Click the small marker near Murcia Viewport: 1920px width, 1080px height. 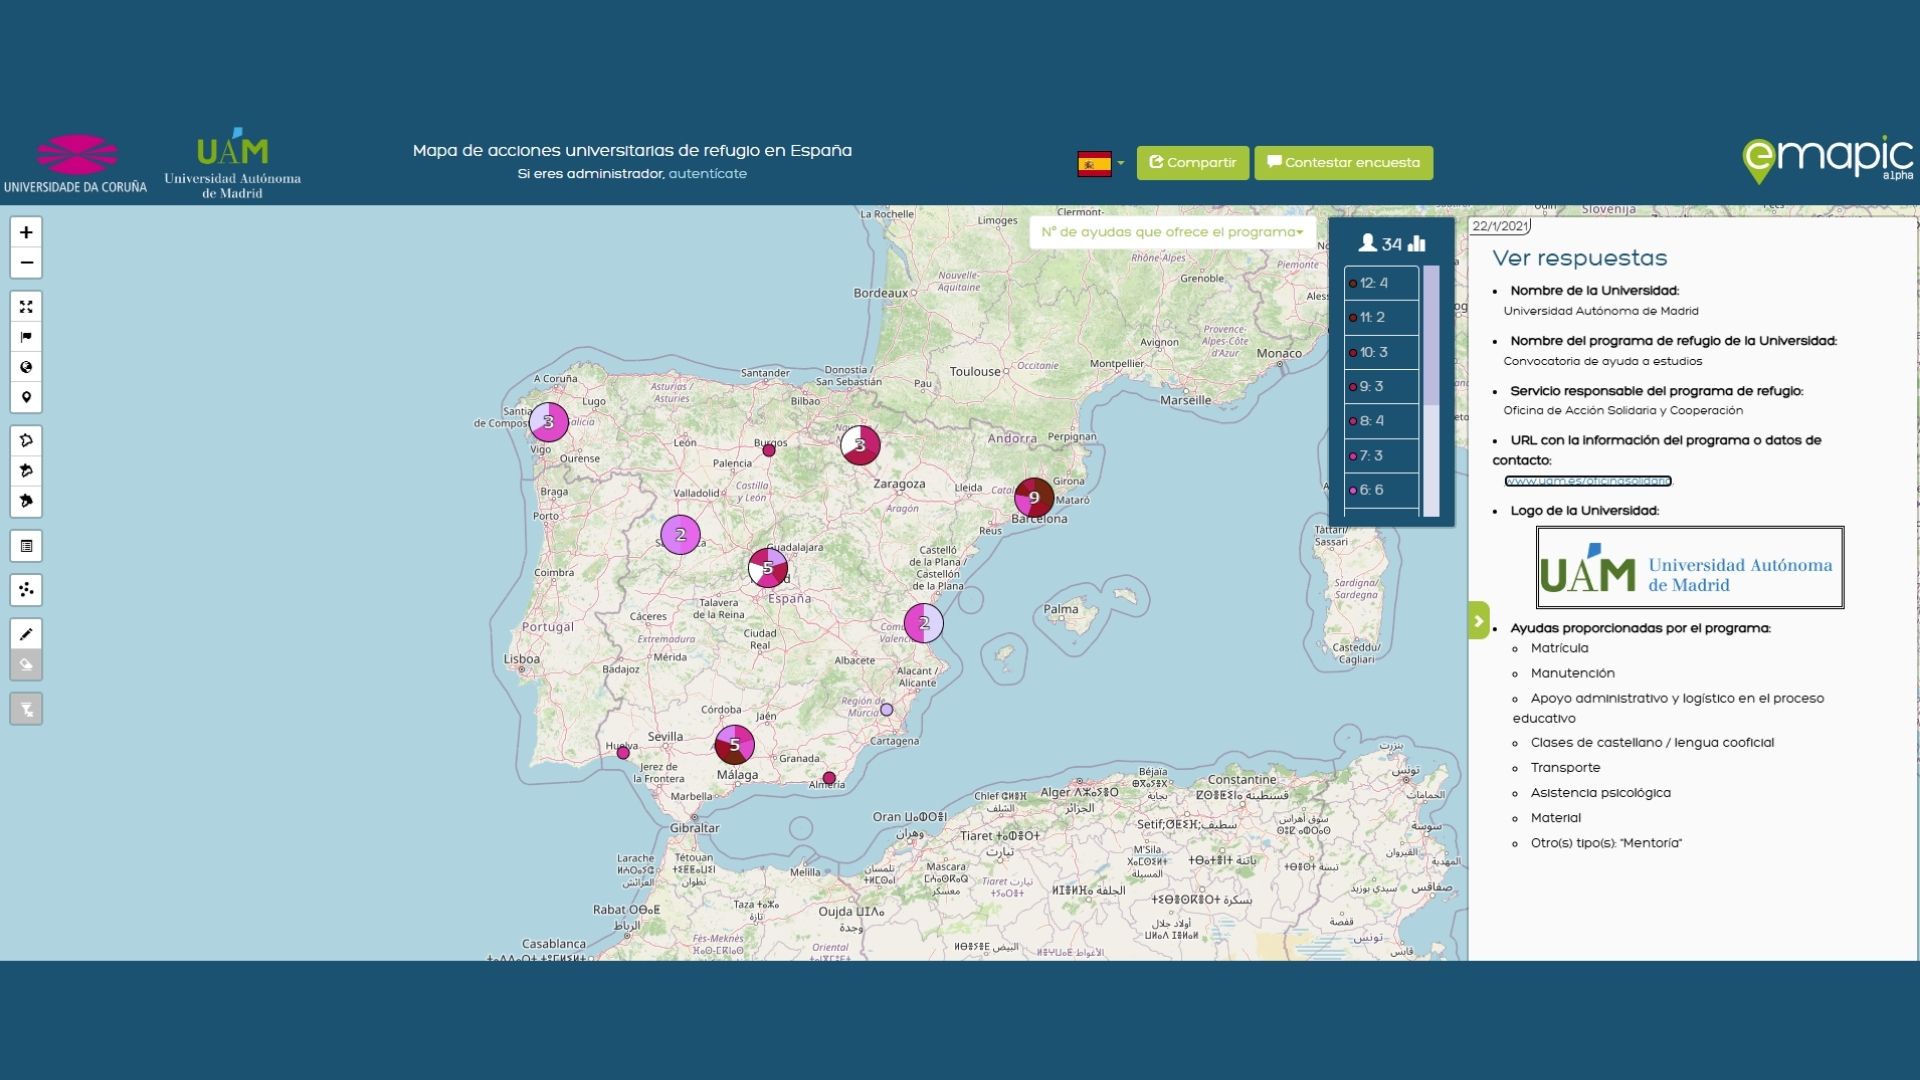click(886, 710)
